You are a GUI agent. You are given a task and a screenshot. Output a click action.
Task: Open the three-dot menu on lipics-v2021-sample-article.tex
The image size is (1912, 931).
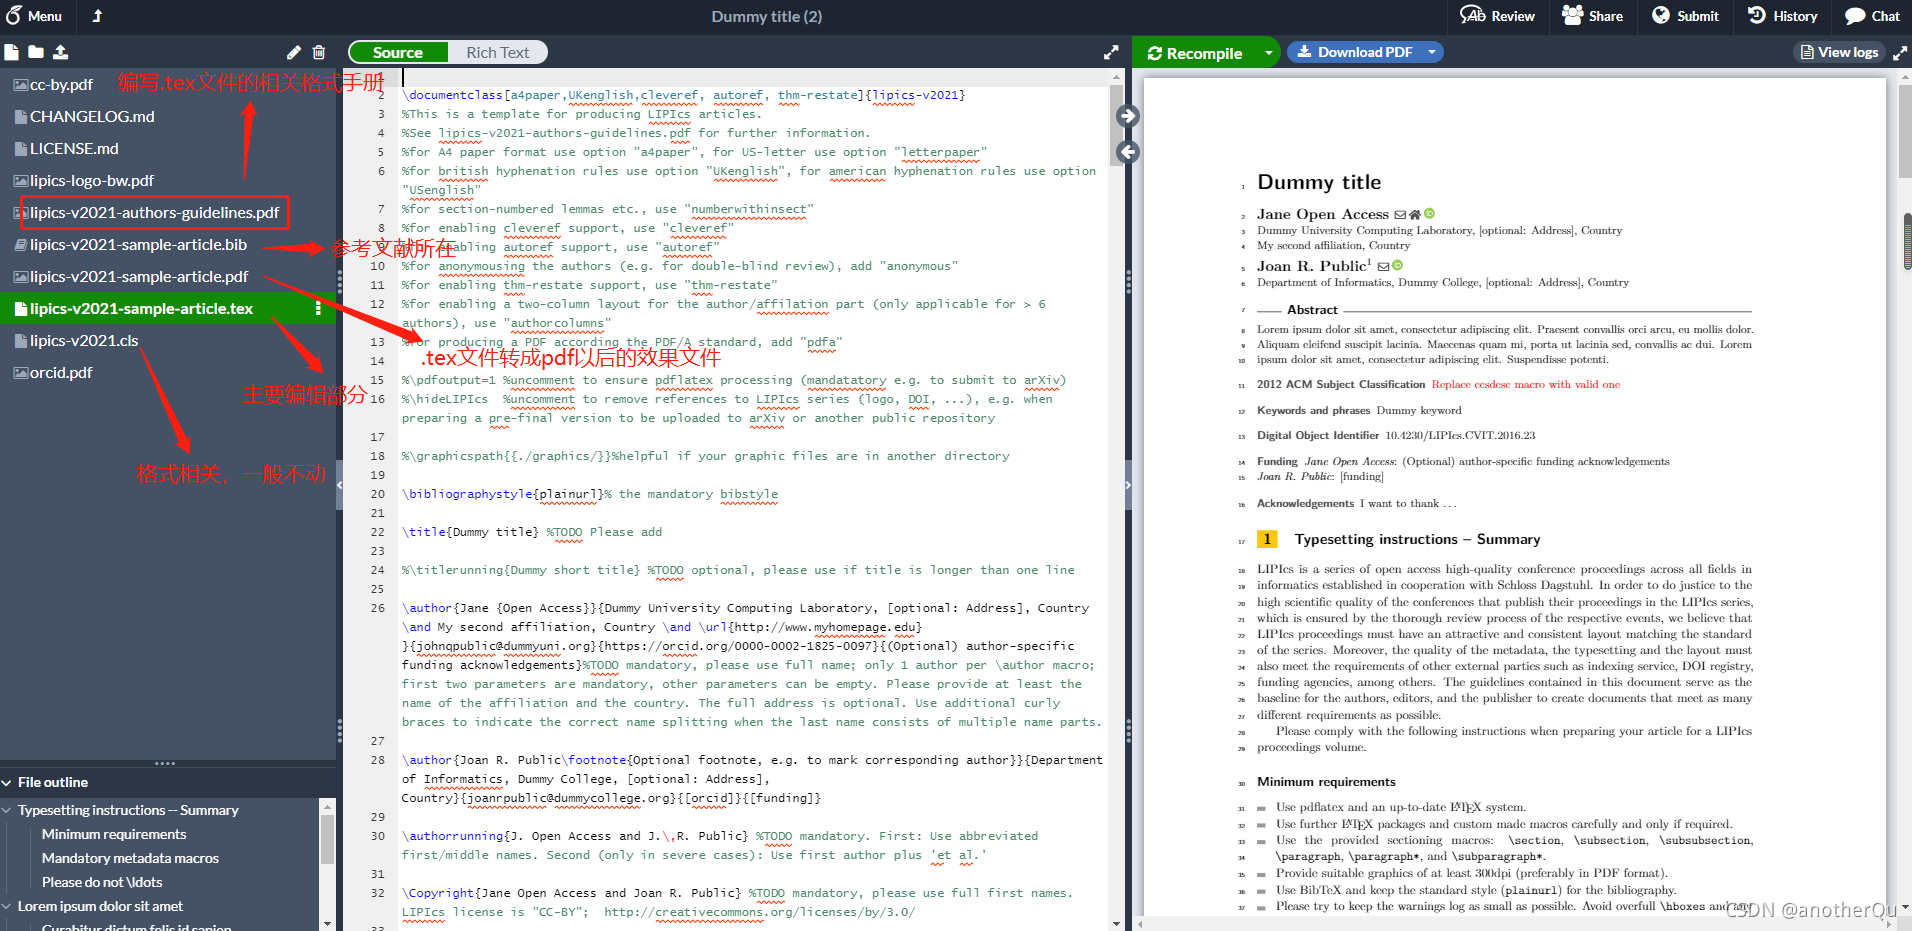[x=319, y=308]
